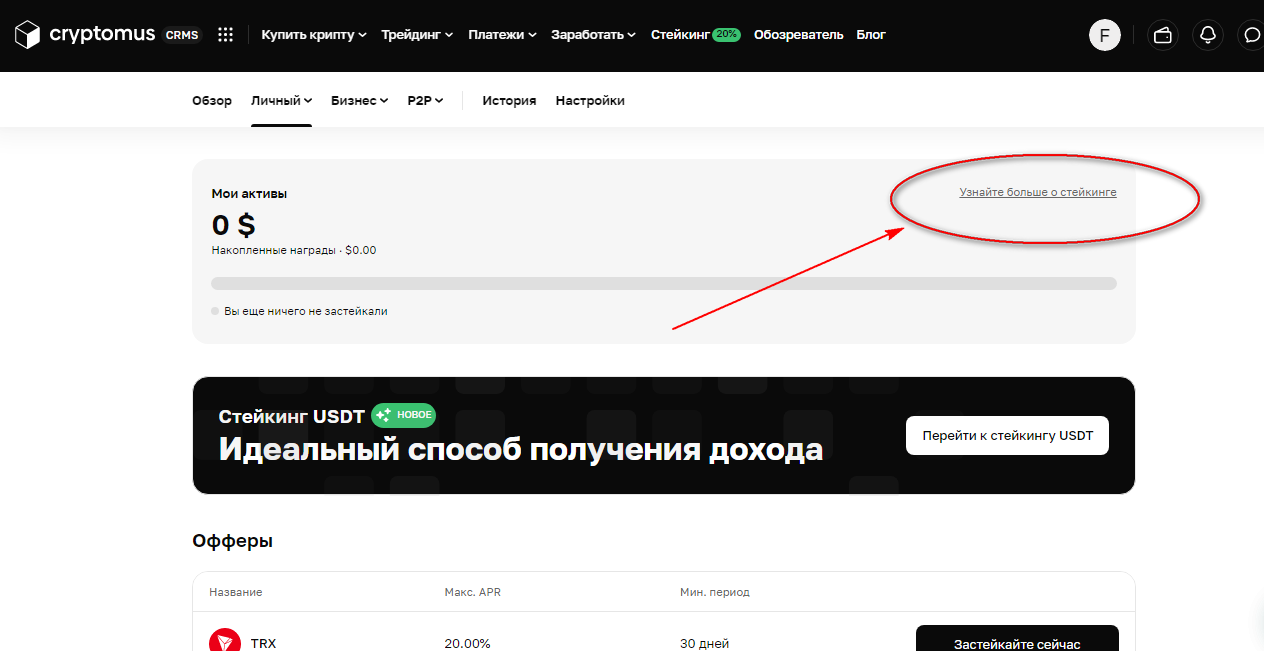The width and height of the screenshot is (1264, 651).
Task: Click the 30 дней period value
Action: 705,643
